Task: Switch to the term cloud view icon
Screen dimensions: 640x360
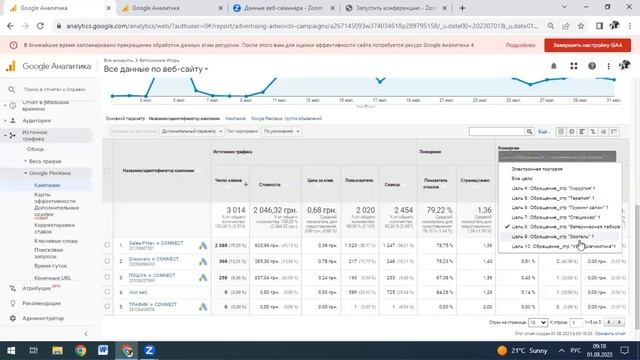Action: click(604, 131)
